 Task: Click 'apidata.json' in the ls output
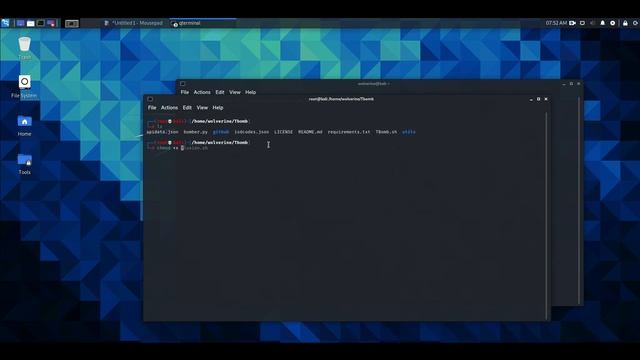[x=162, y=132]
